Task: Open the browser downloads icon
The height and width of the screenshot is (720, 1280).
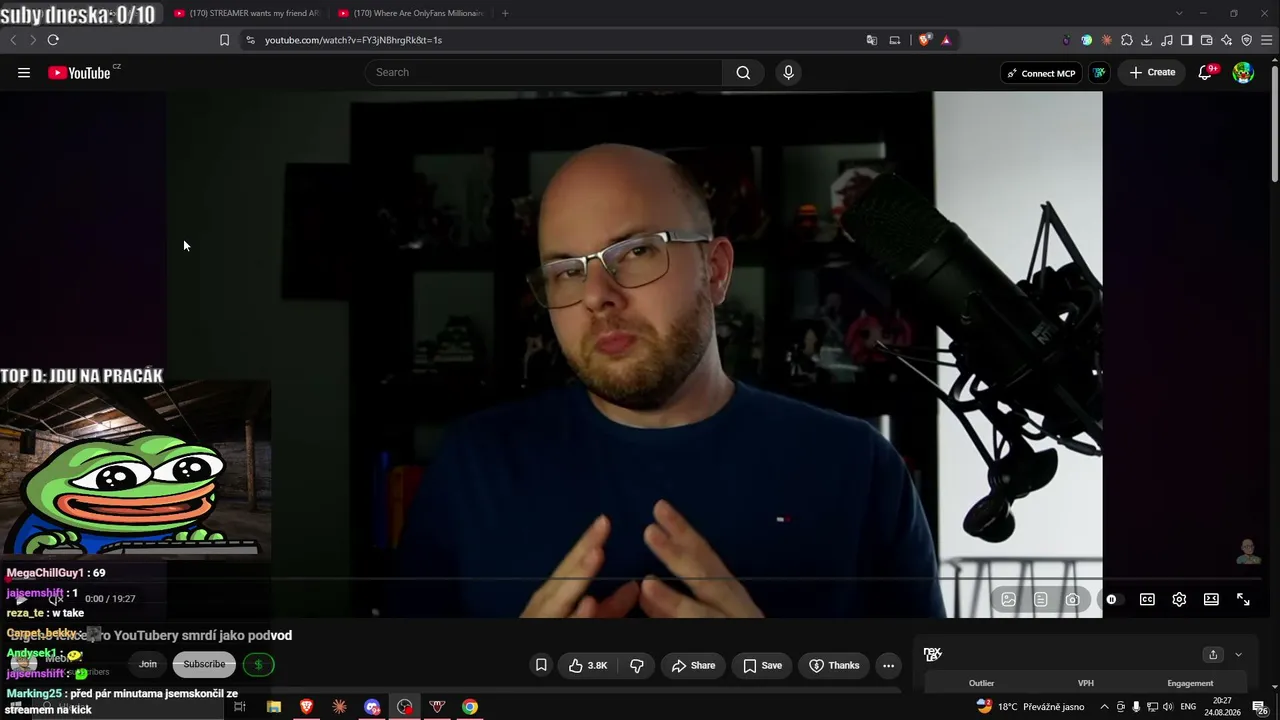Action: (x=1147, y=40)
